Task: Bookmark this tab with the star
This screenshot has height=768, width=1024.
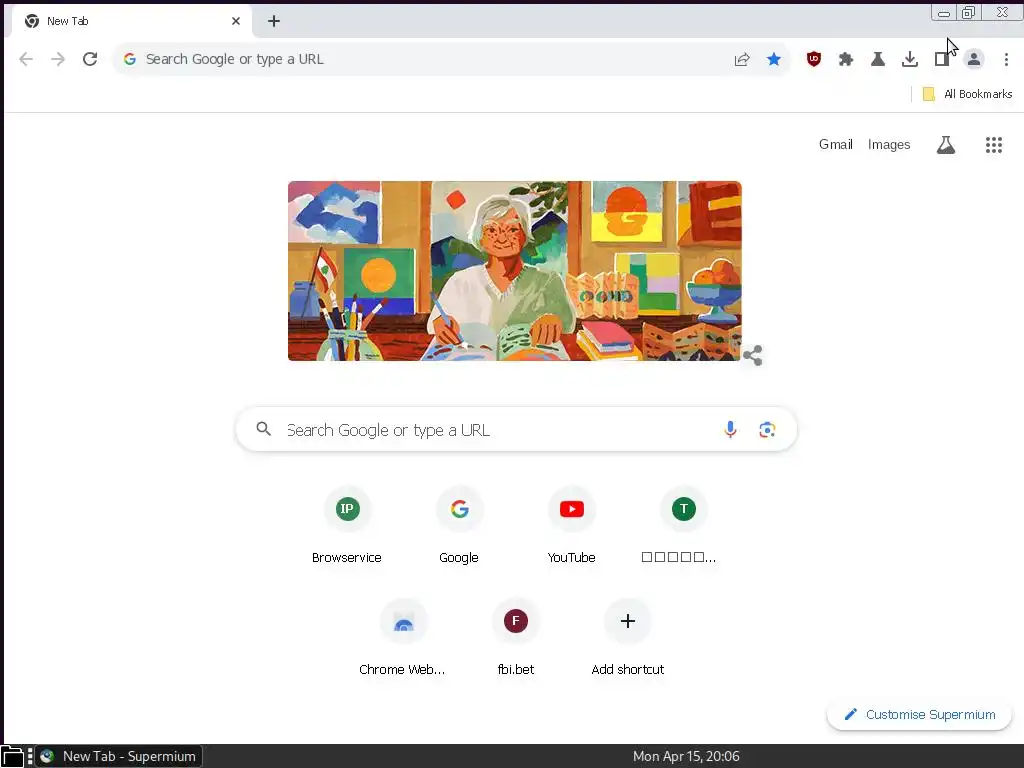Action: pyautogui.click(x=774, y=59)
